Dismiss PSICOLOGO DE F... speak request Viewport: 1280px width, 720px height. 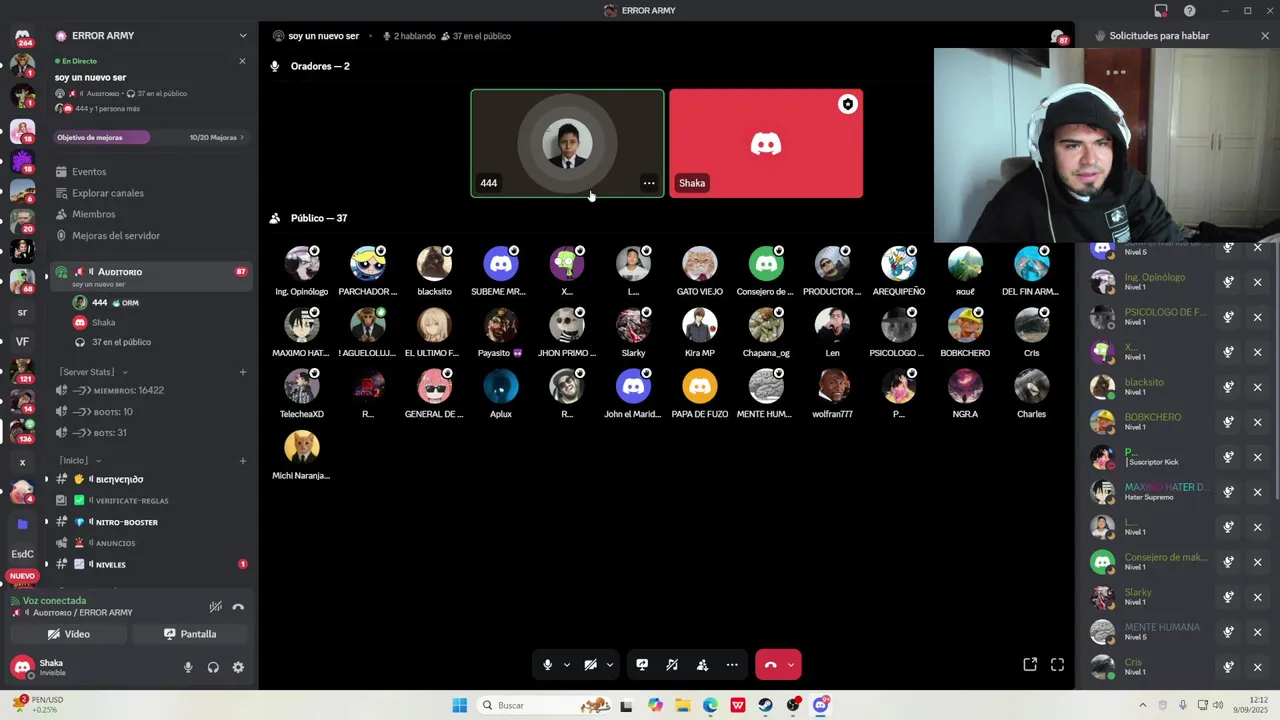tap(1258, 317)
